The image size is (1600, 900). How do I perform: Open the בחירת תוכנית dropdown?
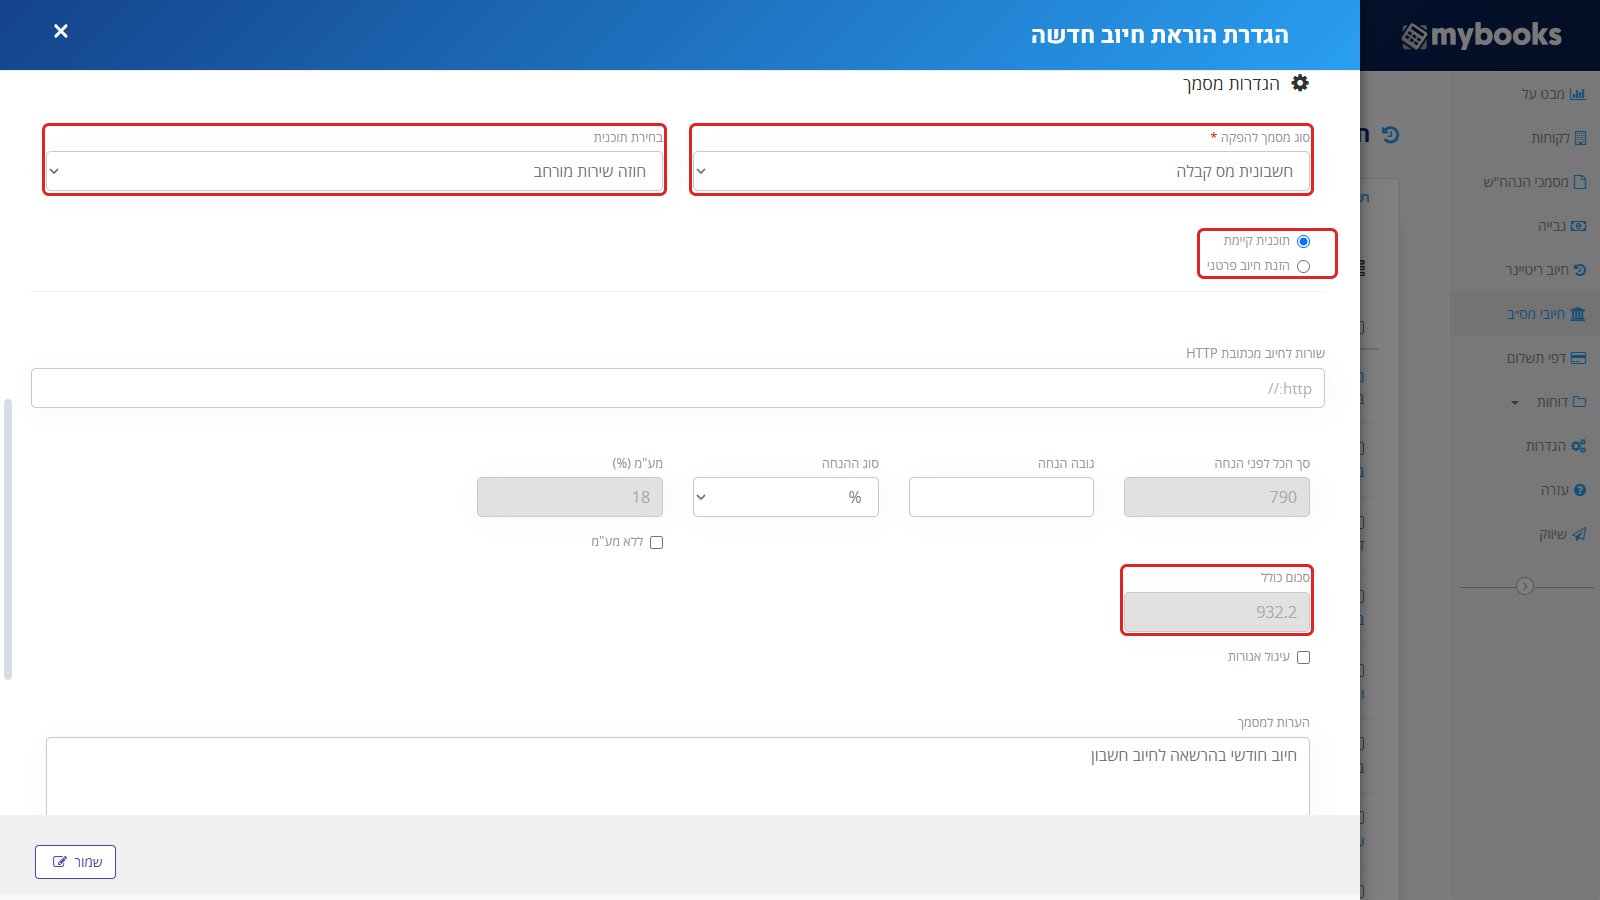pos(355,171)
